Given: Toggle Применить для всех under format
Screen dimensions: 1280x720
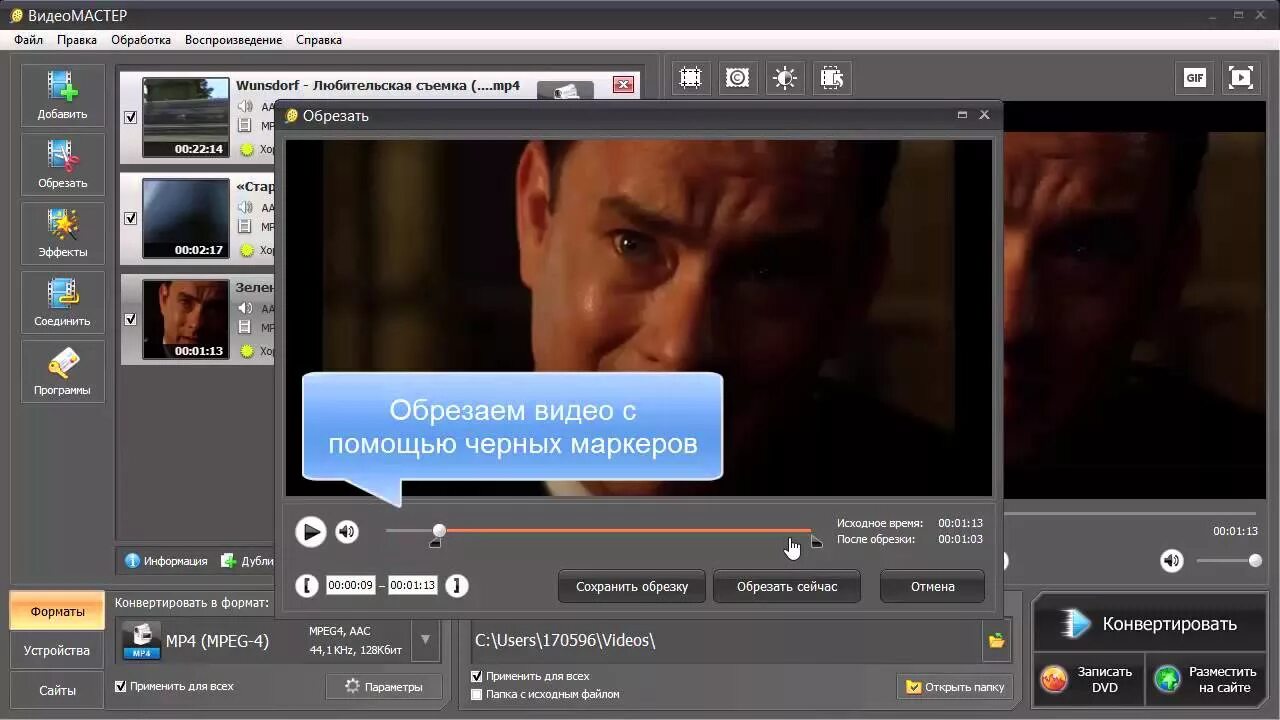Looking at the screenshot, I should (x=121, y=686).
